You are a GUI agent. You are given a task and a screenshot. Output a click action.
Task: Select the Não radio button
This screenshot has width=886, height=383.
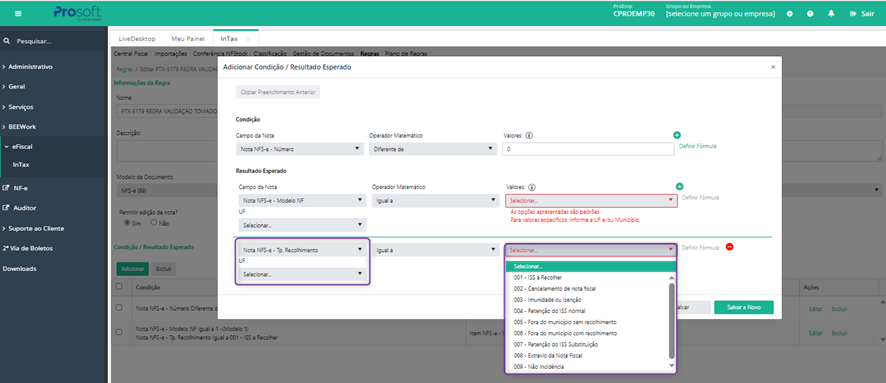pos(154,223)
